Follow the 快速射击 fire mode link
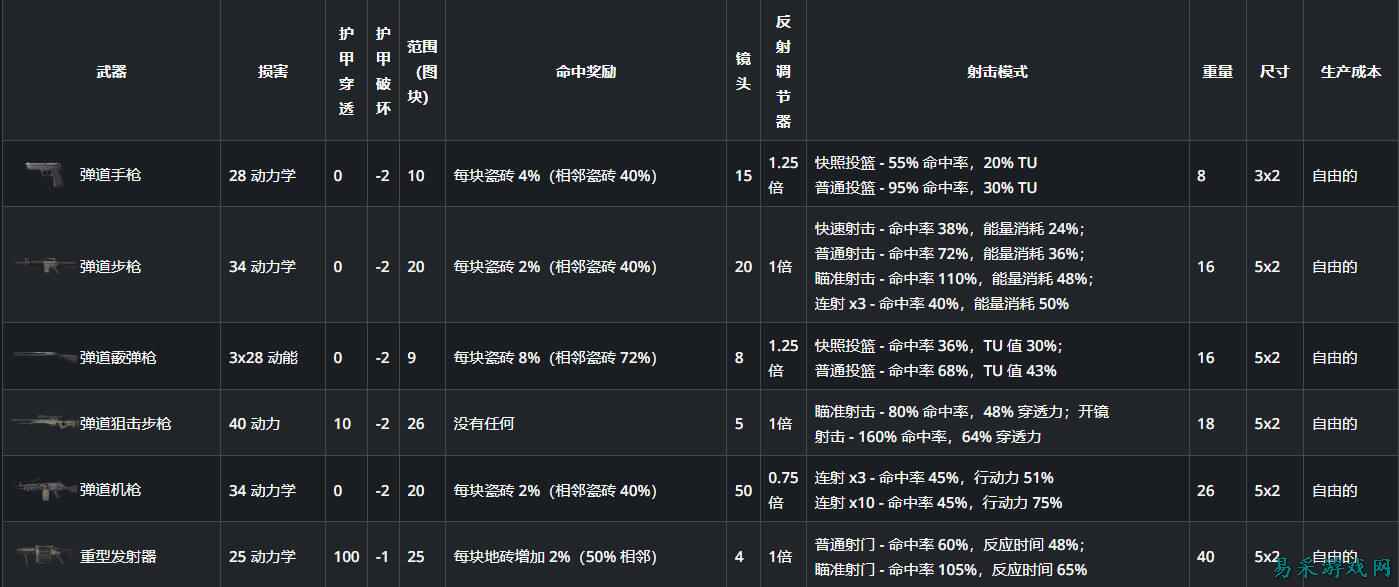Screen dimensions: 1399x587 [847, 228]
